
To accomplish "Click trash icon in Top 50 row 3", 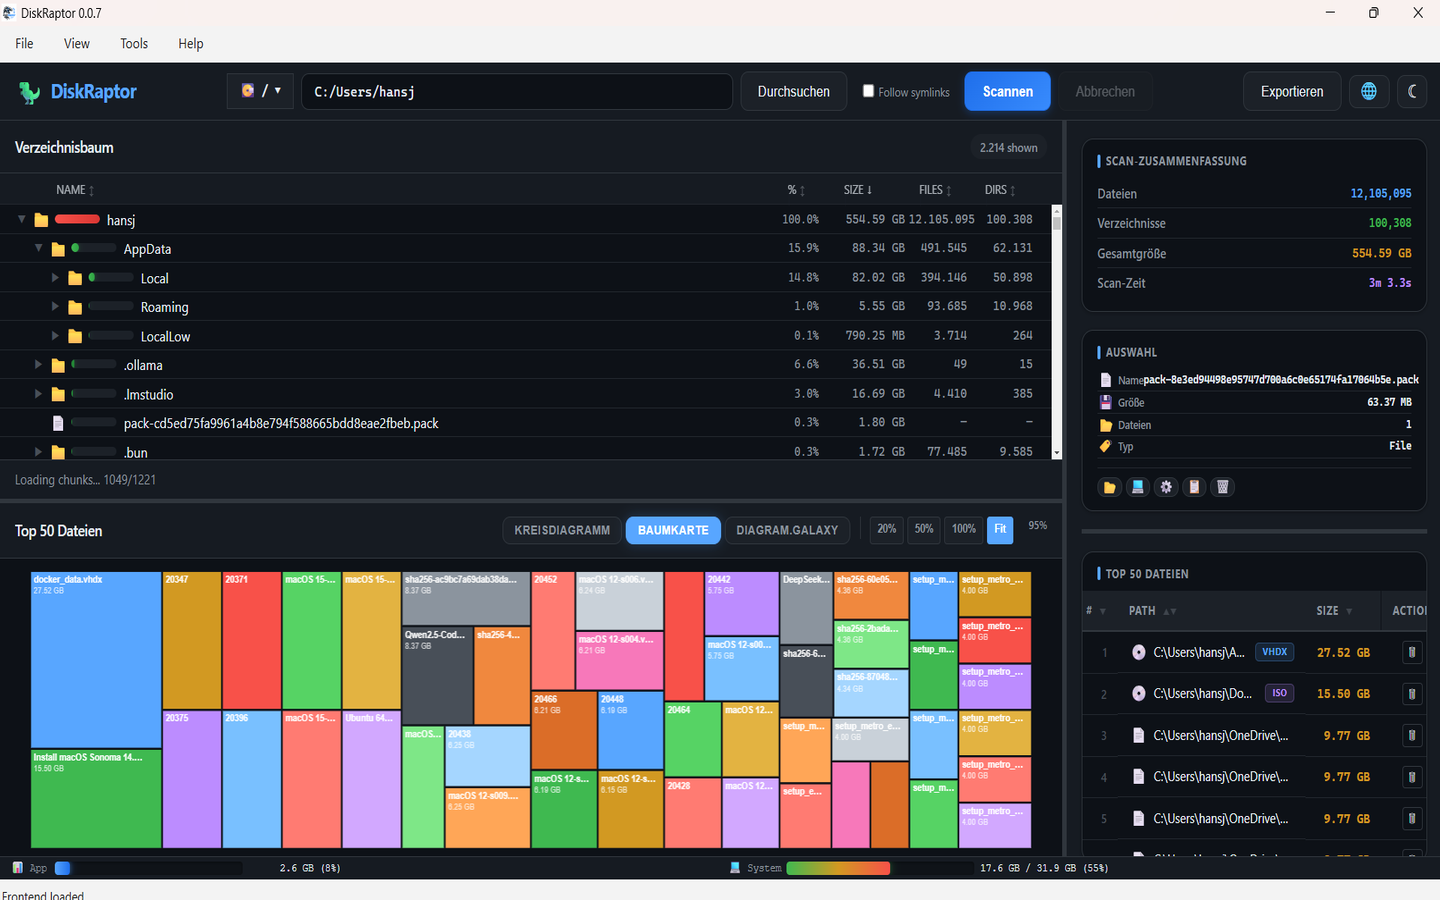I will tap(1412, 735).
